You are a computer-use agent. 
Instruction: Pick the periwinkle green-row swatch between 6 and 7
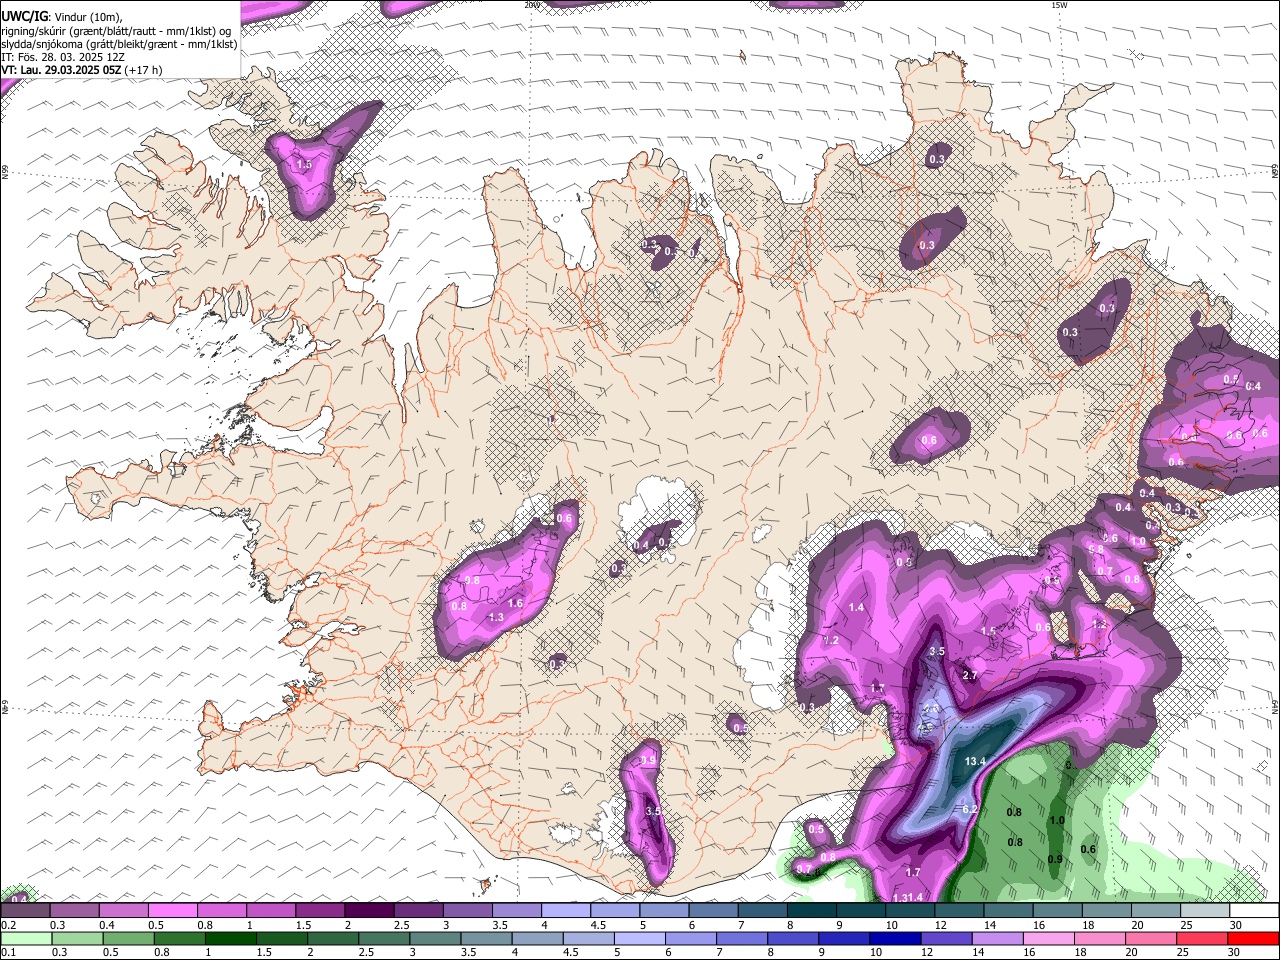pyautogui.click(x=691, y=938)
